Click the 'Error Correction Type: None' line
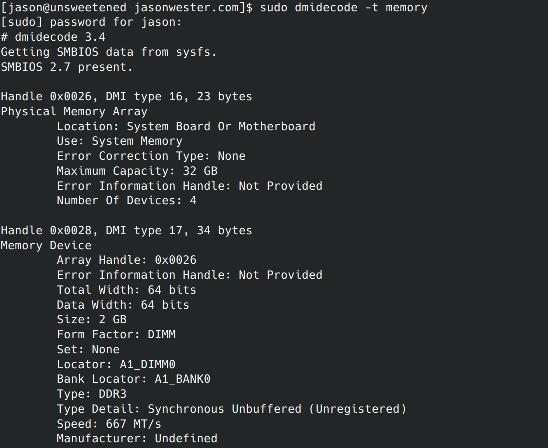 click(x=151, y=156)
